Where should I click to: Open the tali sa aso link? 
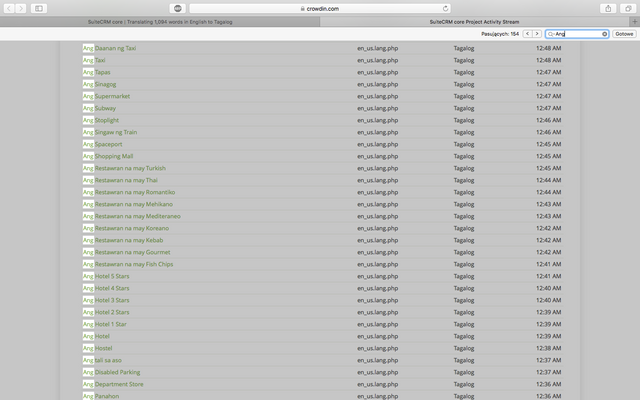click(x=102, y=360)
